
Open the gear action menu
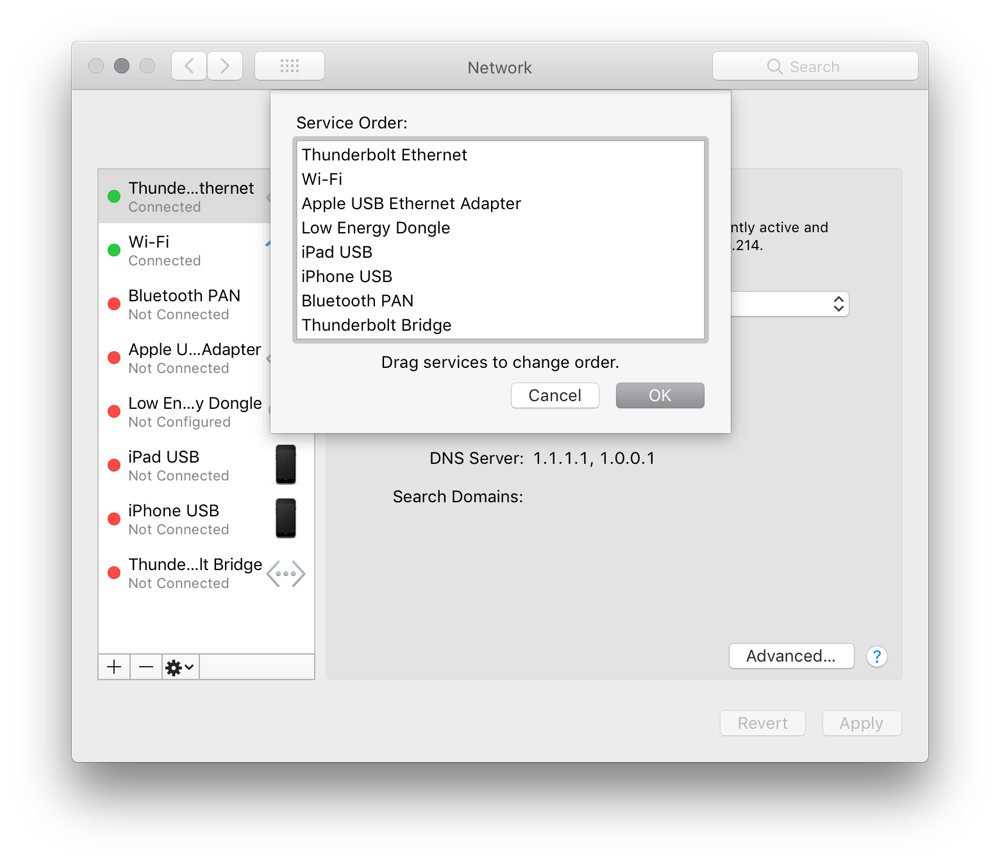[x=180, y=667]
